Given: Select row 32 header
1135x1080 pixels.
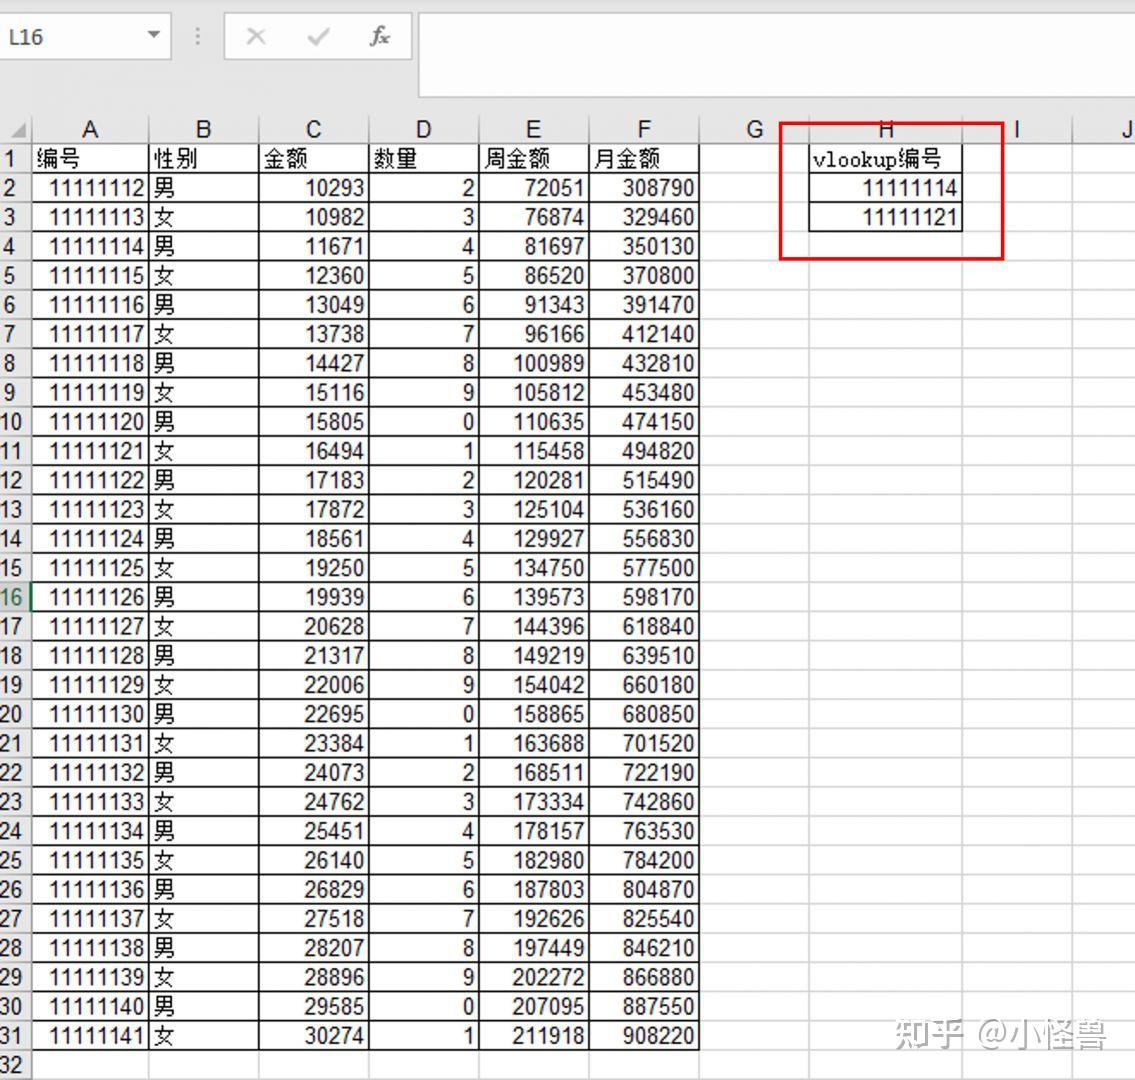Looking at the screenshot, I should tap(13, 1065).
